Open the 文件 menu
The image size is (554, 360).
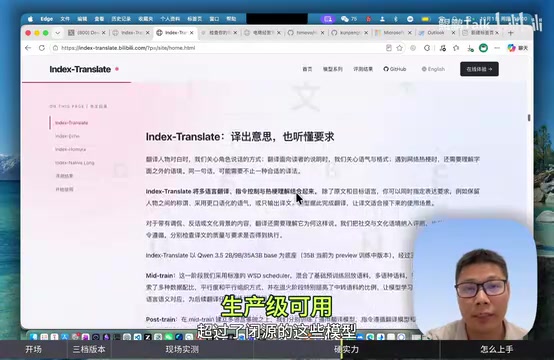(x=65, y=19)
